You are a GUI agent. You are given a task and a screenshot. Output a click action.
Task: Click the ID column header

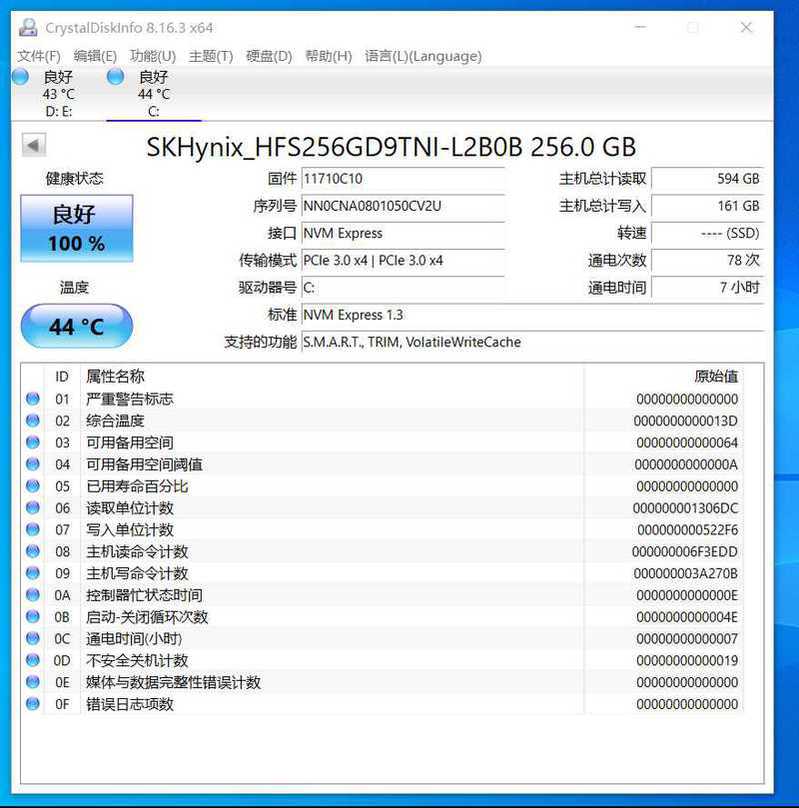(62, 377)
